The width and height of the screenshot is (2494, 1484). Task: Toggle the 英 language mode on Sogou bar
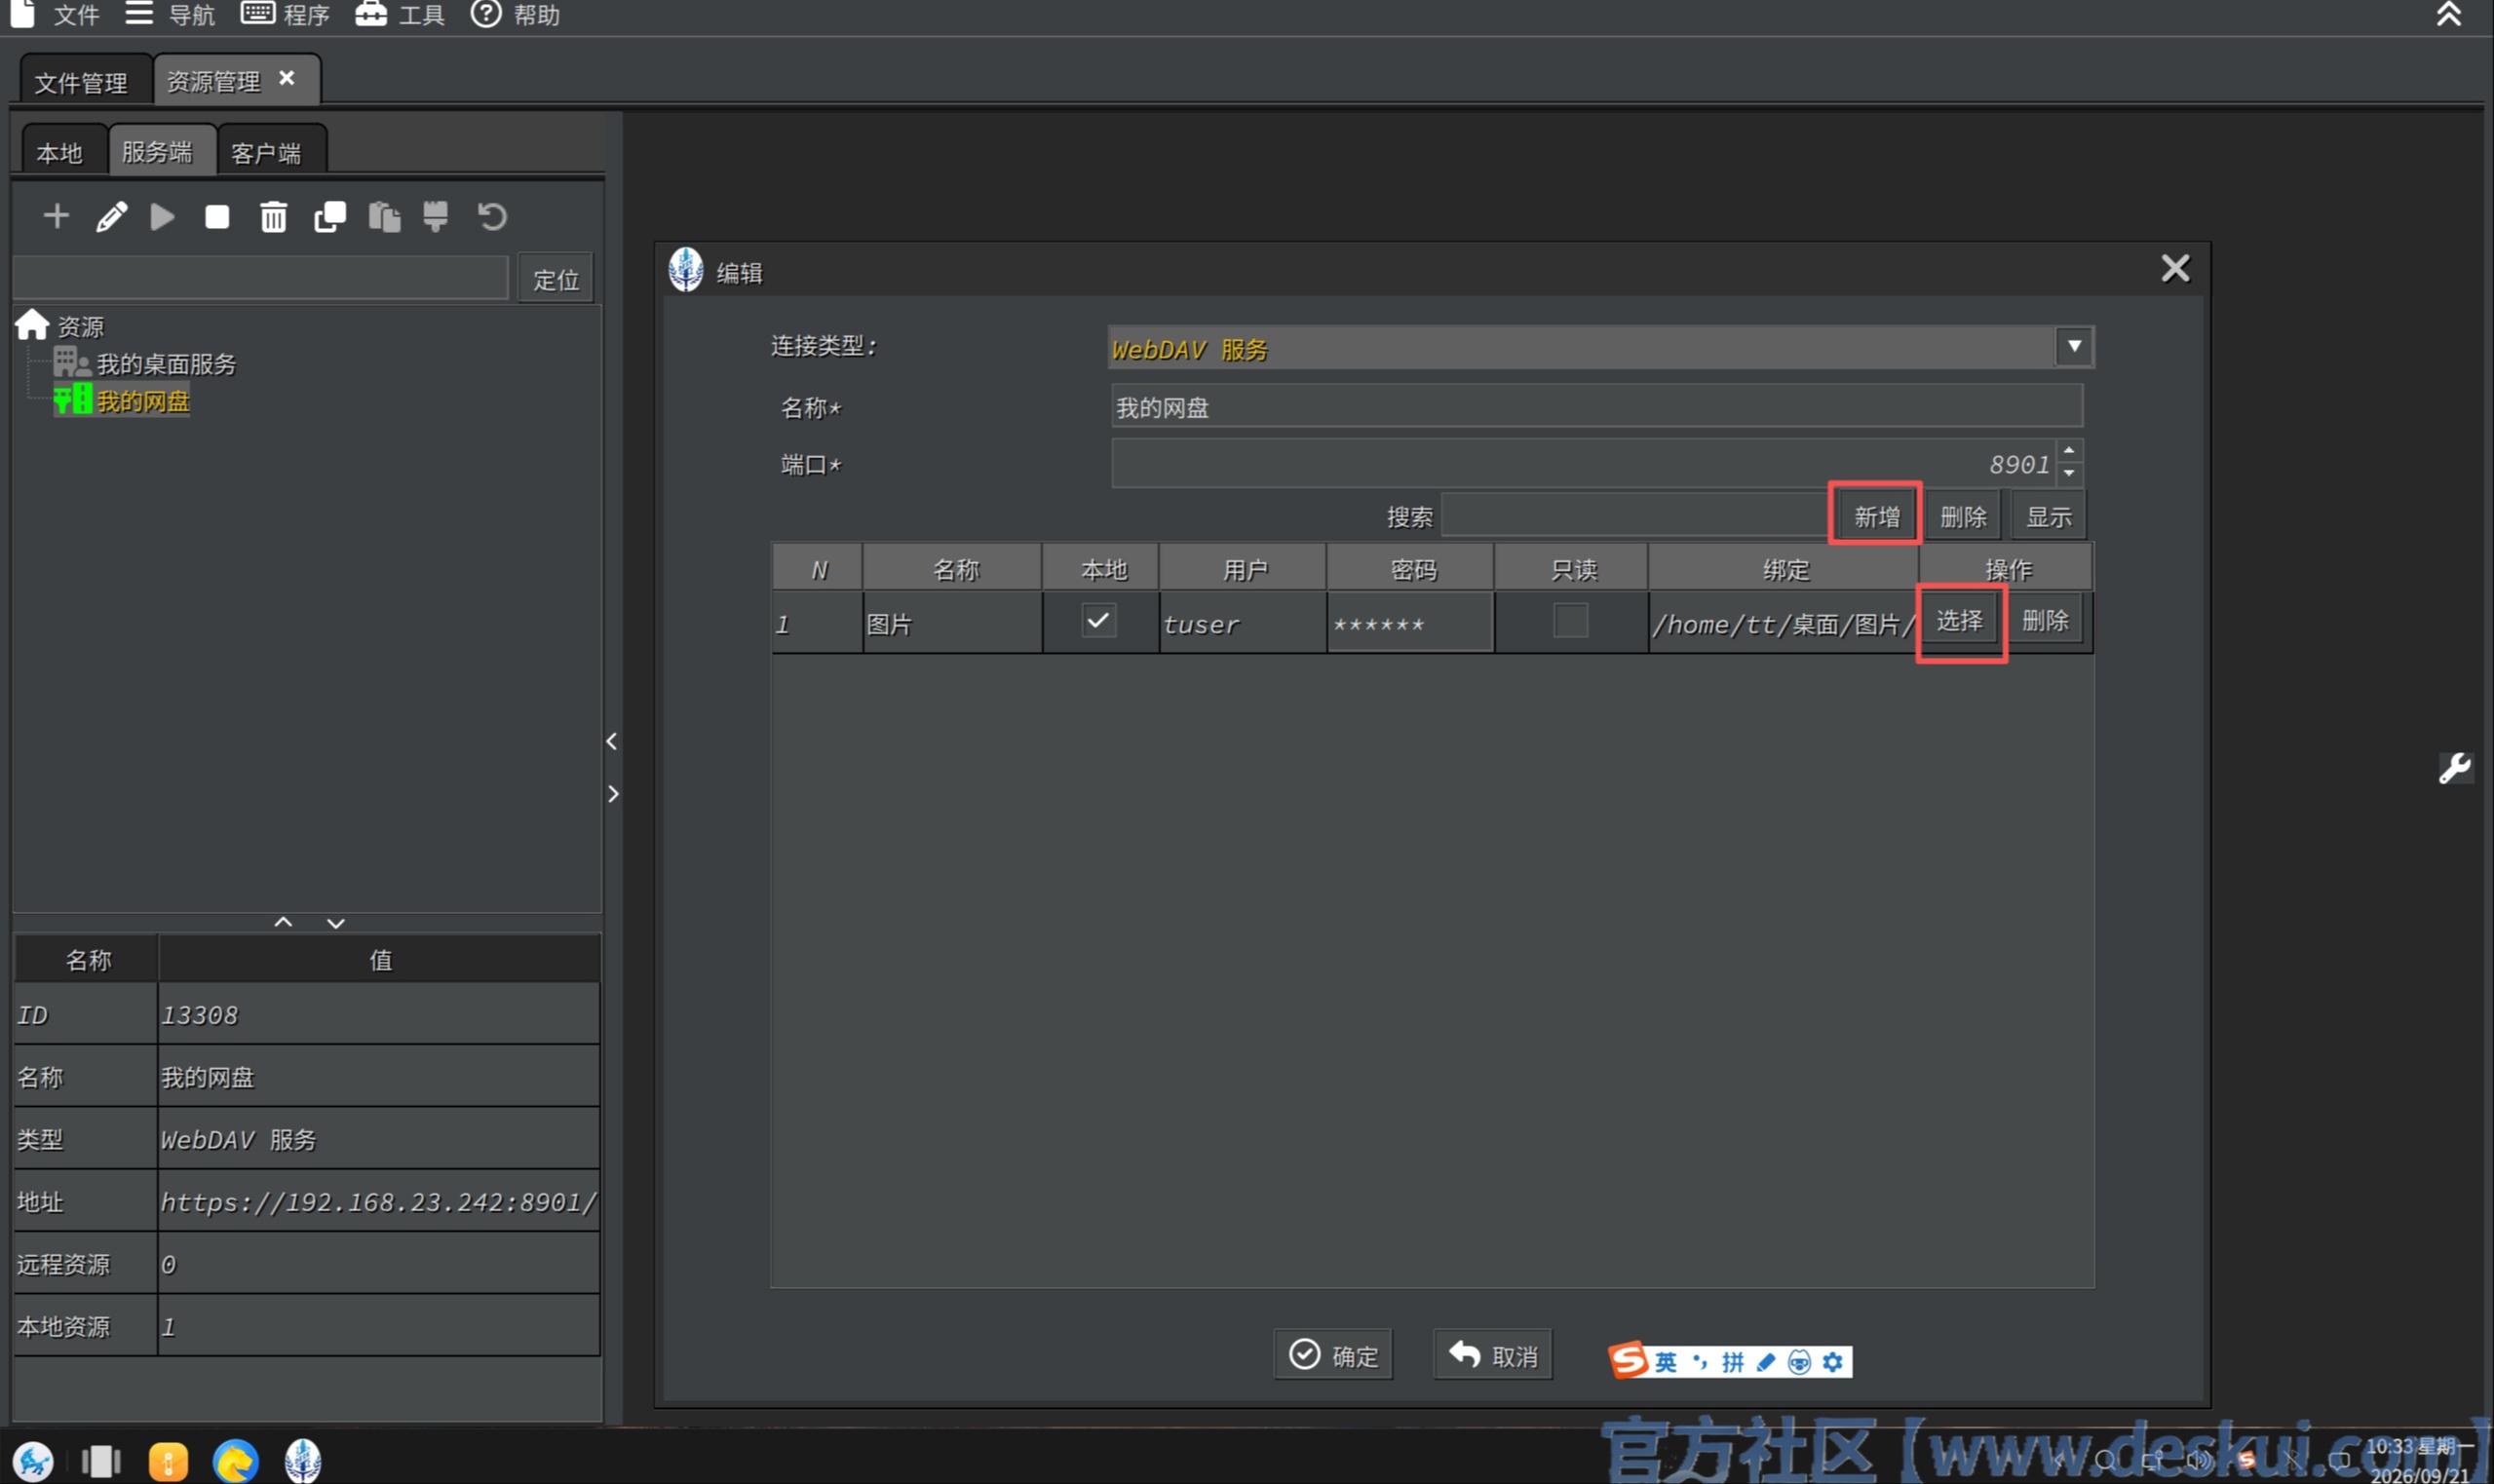[x=1665, y=1362]
